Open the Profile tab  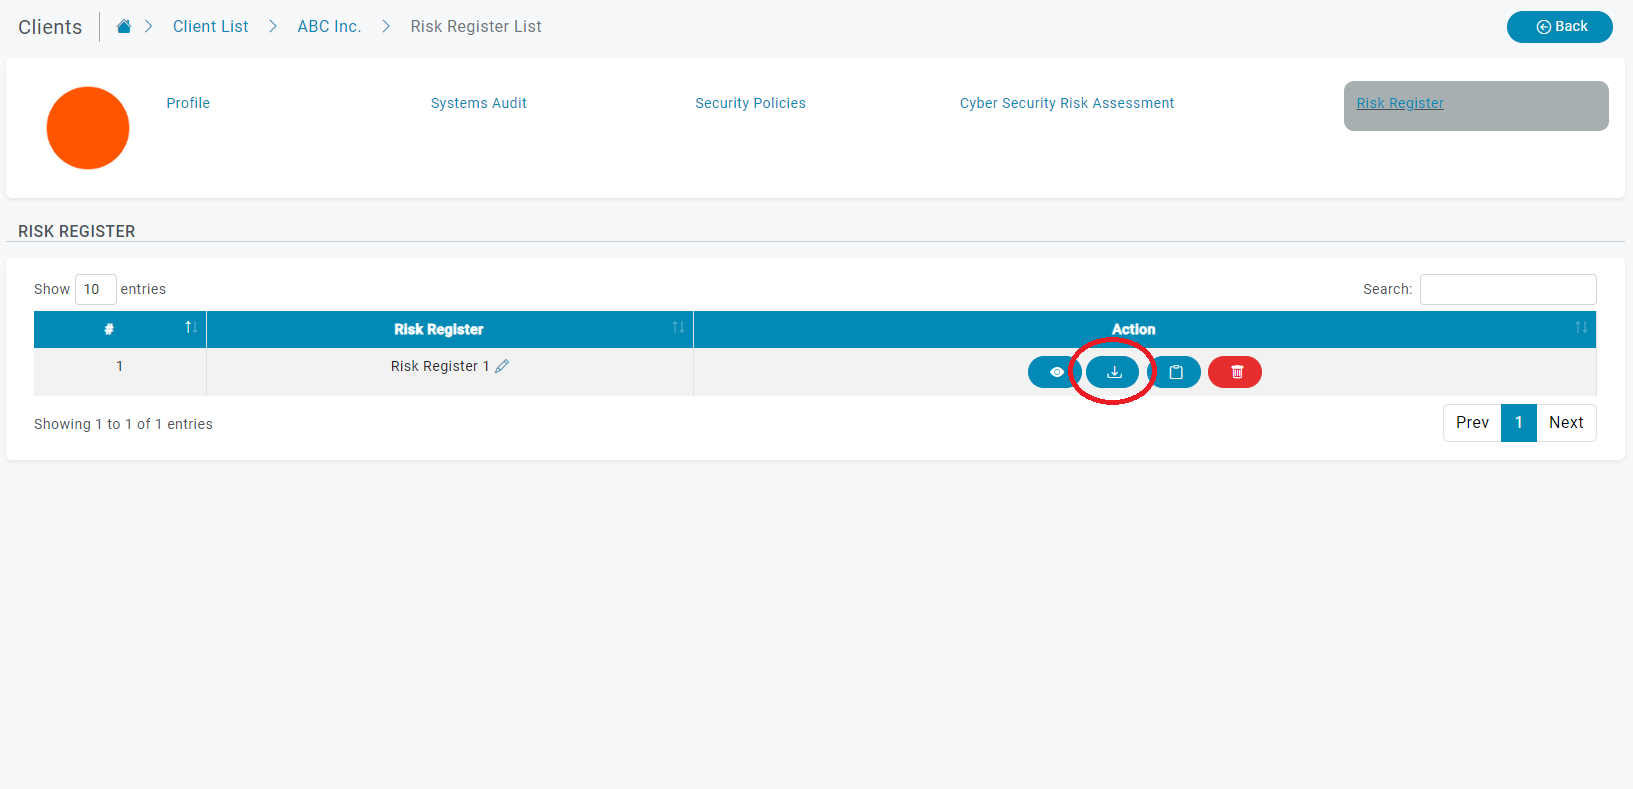[188, 103]
